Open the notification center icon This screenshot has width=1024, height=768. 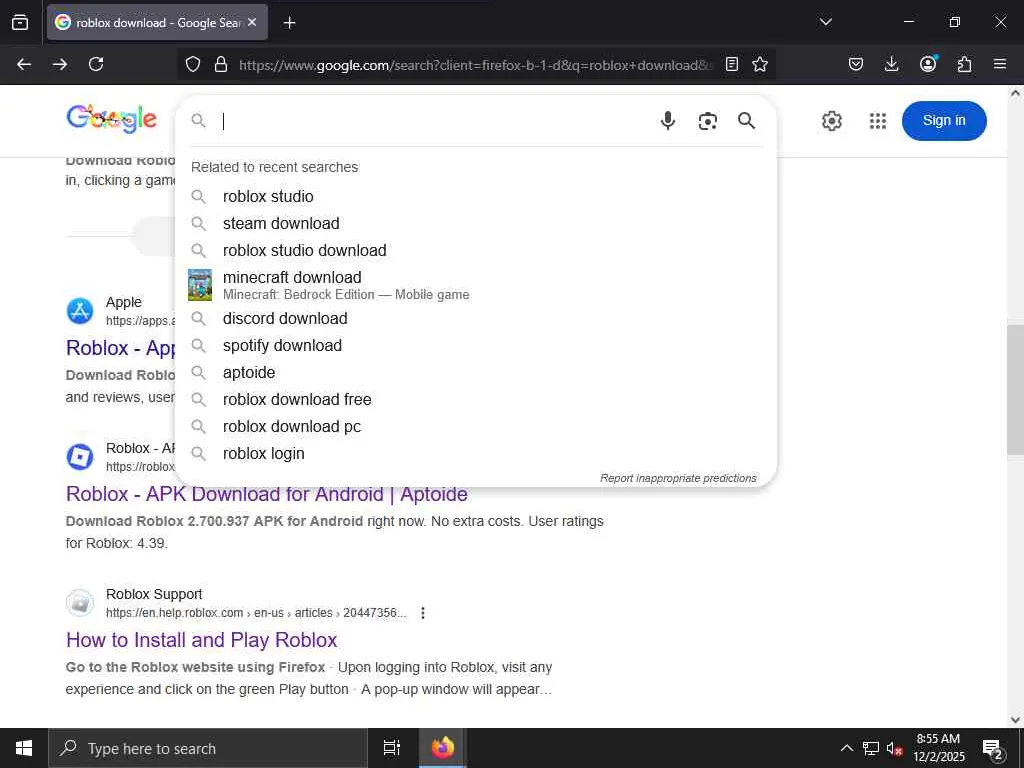[993, 748]
